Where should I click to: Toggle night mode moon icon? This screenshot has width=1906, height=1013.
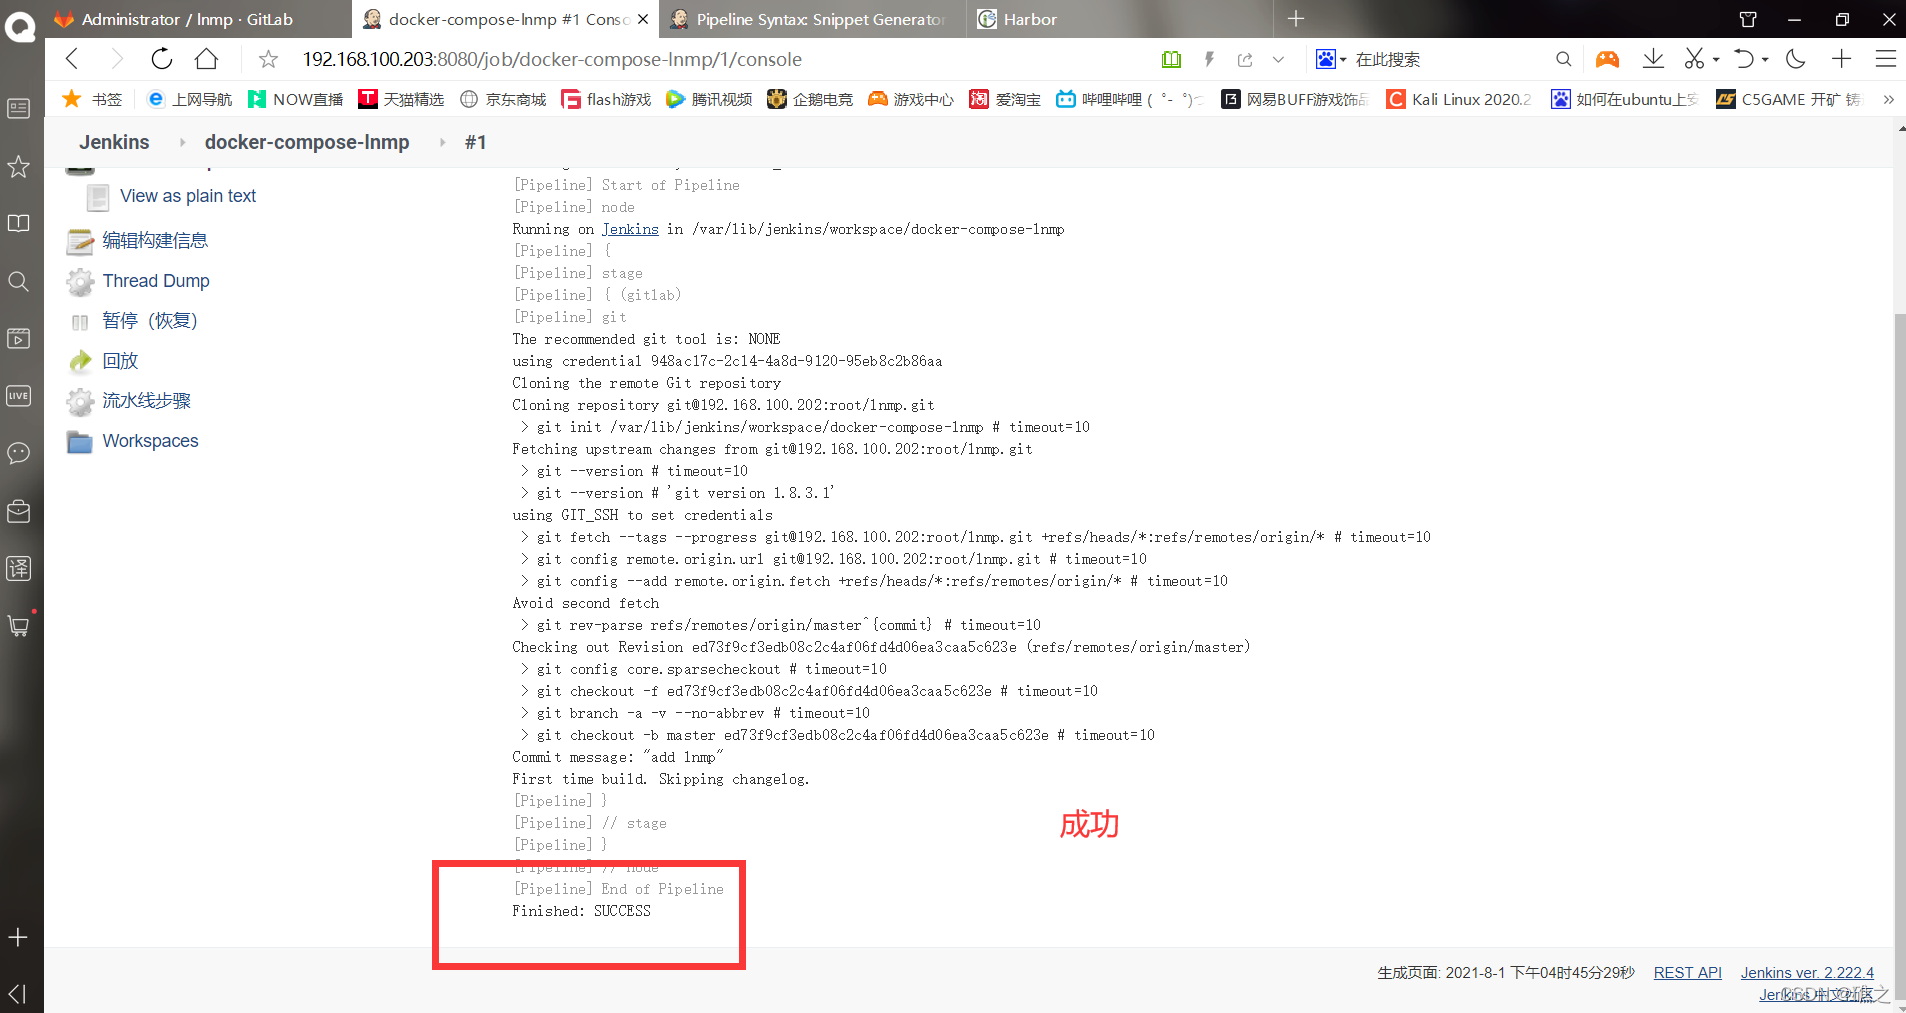pos(1796,59)
